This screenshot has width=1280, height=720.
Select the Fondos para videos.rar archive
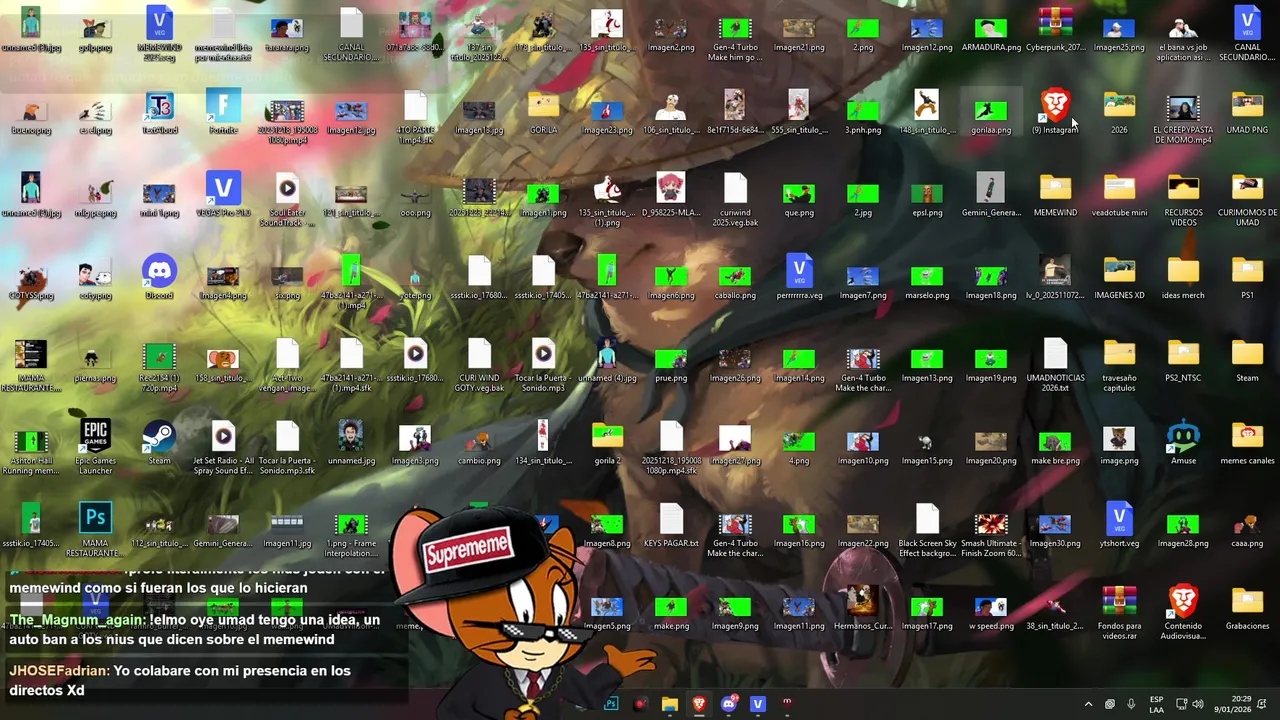pyautogui.click(x=1119, y=613)
